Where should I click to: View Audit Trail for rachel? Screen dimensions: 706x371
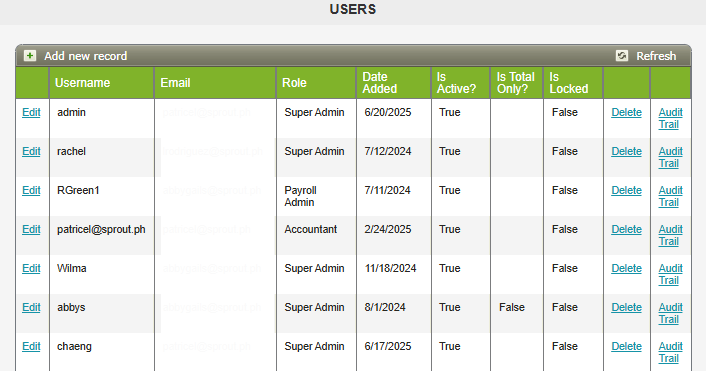point(670,157)
